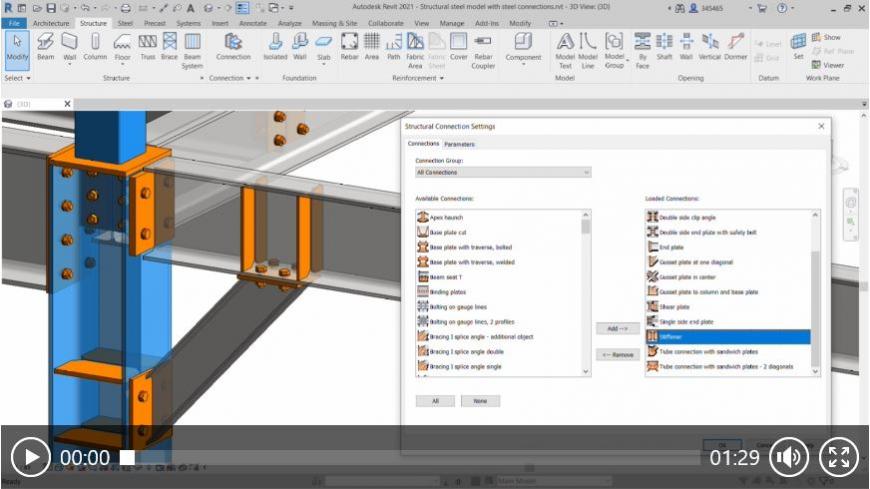This screenshot has height=489, width=870.
Task: Expand the Select panel dropdown
Action: click(x=17, y=78)
